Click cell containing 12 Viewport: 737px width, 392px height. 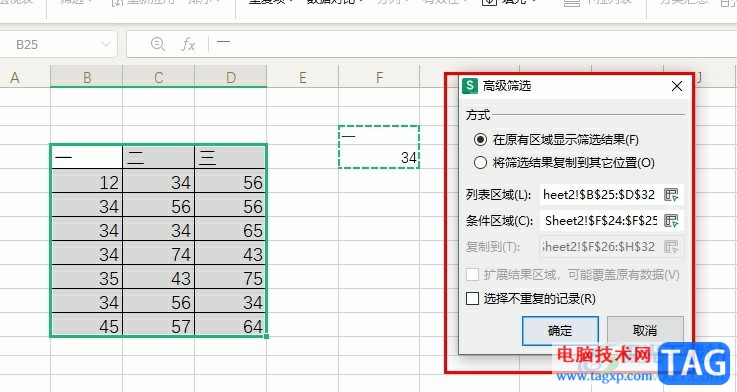point(86,181)
